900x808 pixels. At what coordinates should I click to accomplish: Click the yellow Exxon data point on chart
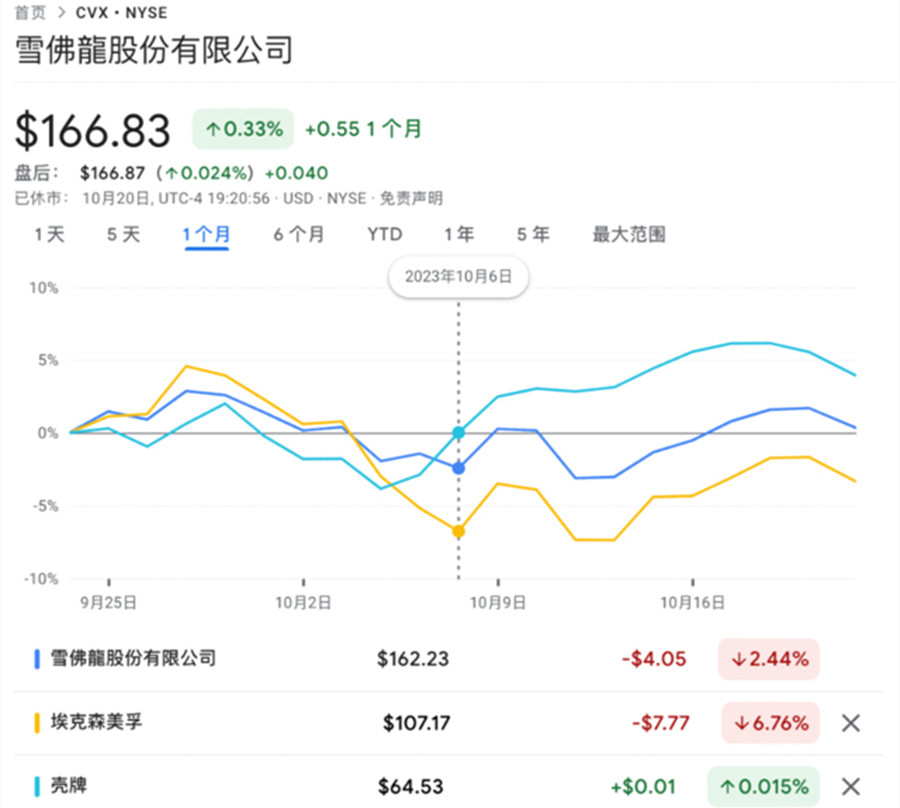tap(459, 531)
